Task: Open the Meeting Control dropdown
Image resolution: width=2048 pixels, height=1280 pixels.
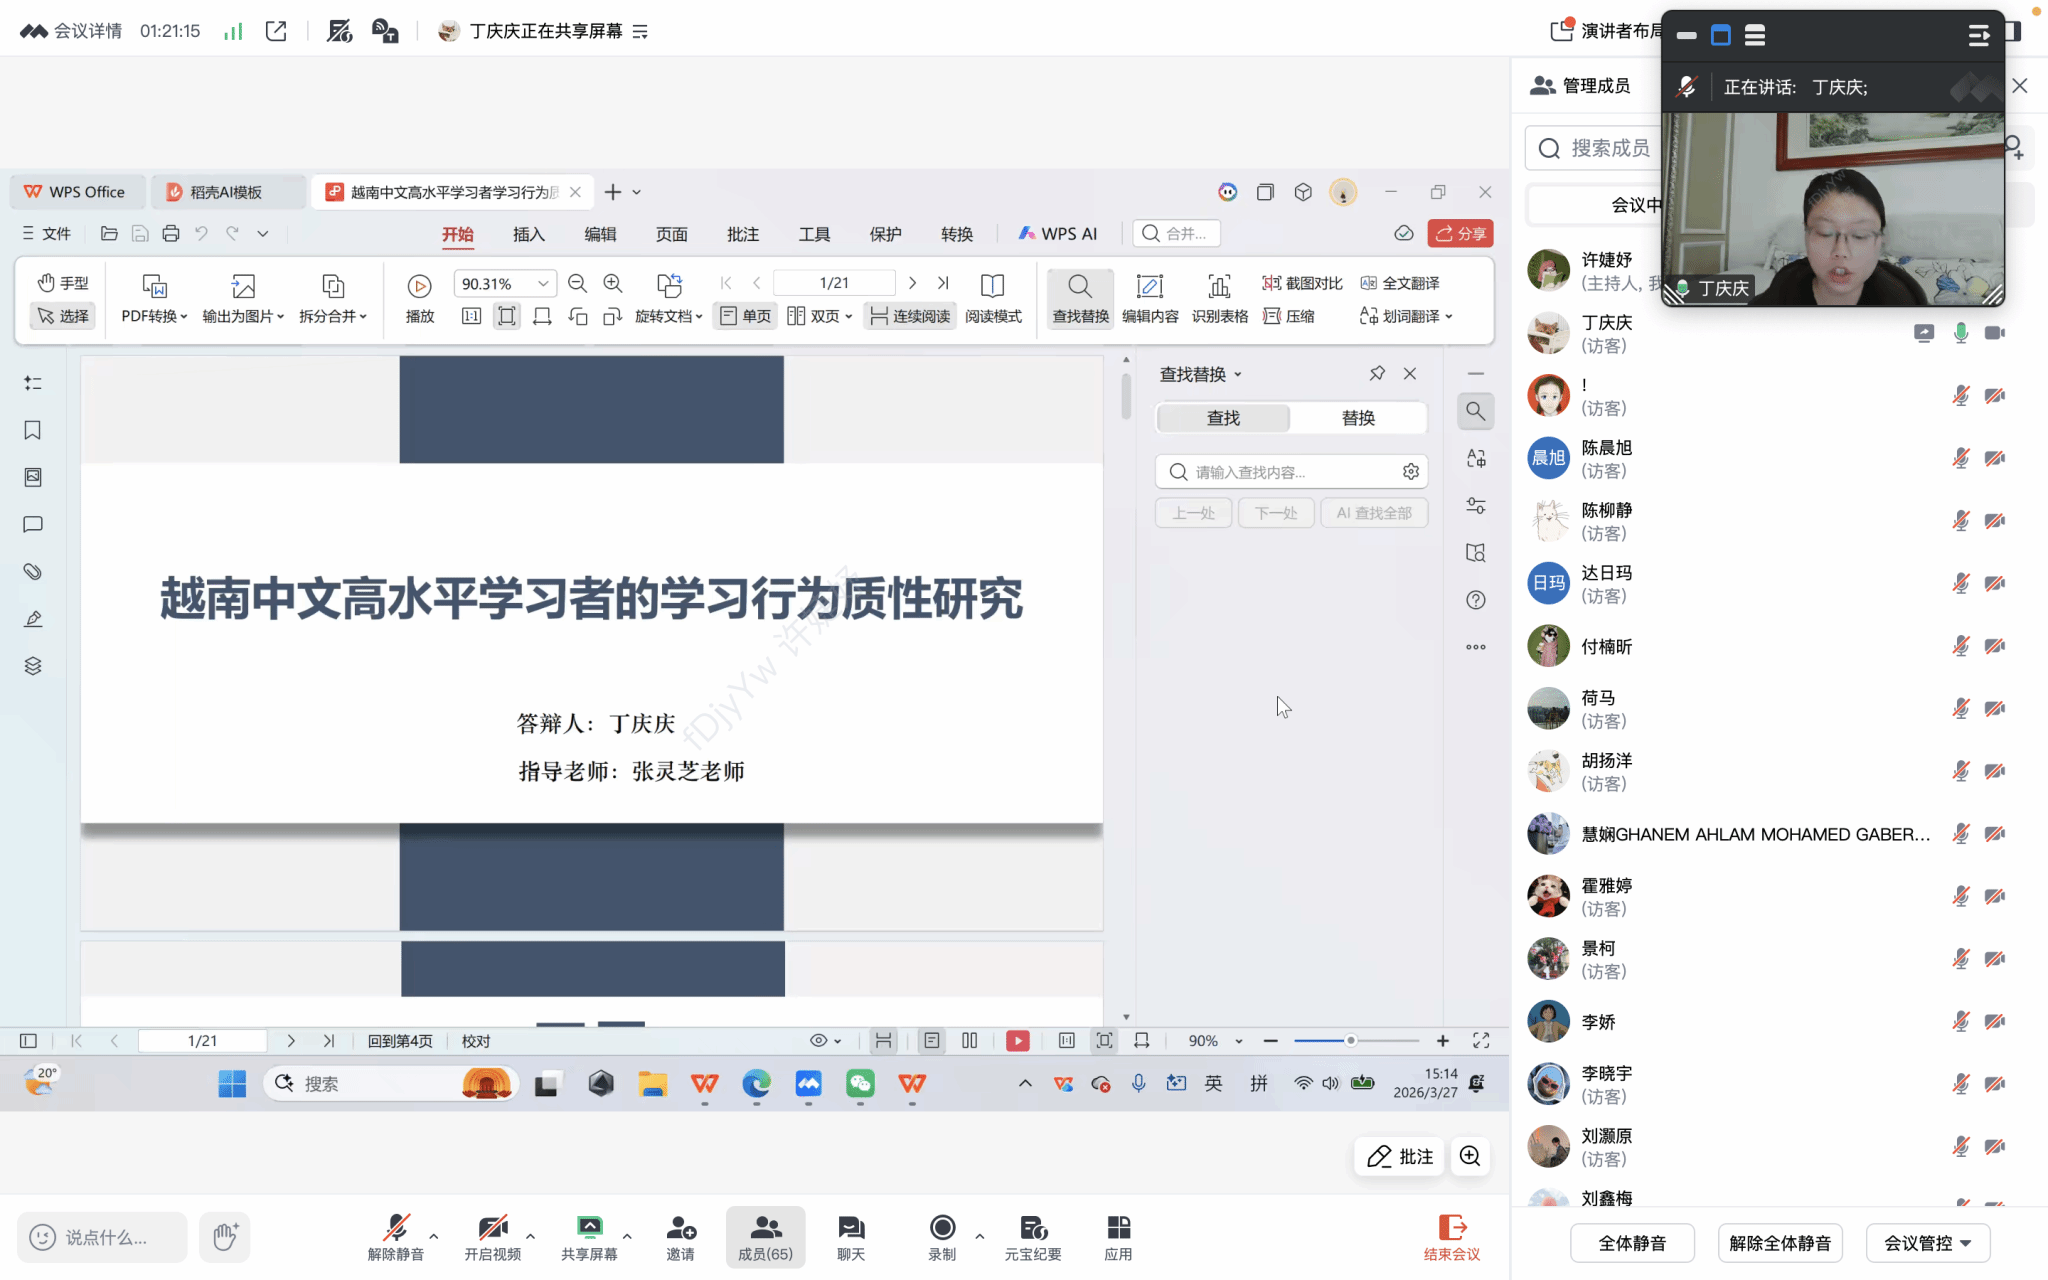Action: coord(1927,1243)
